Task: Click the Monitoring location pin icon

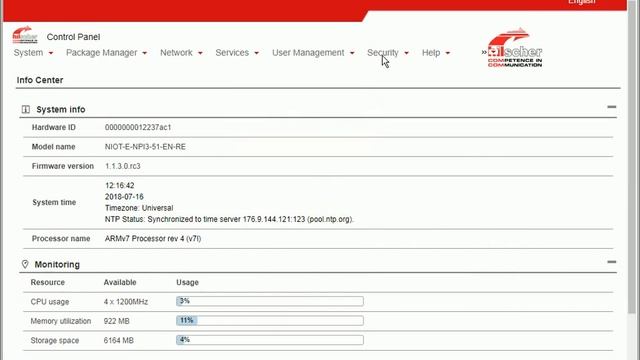Action: (25, 264)
